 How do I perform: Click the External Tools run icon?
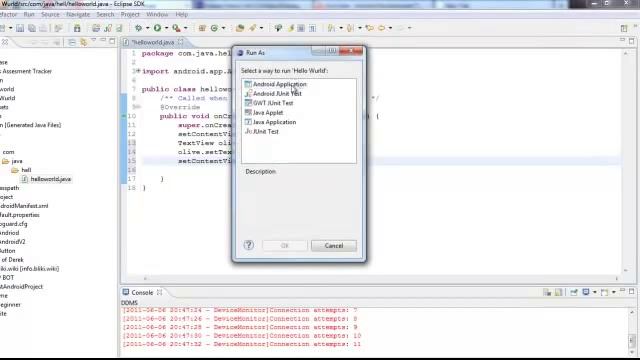click(176, 28)
